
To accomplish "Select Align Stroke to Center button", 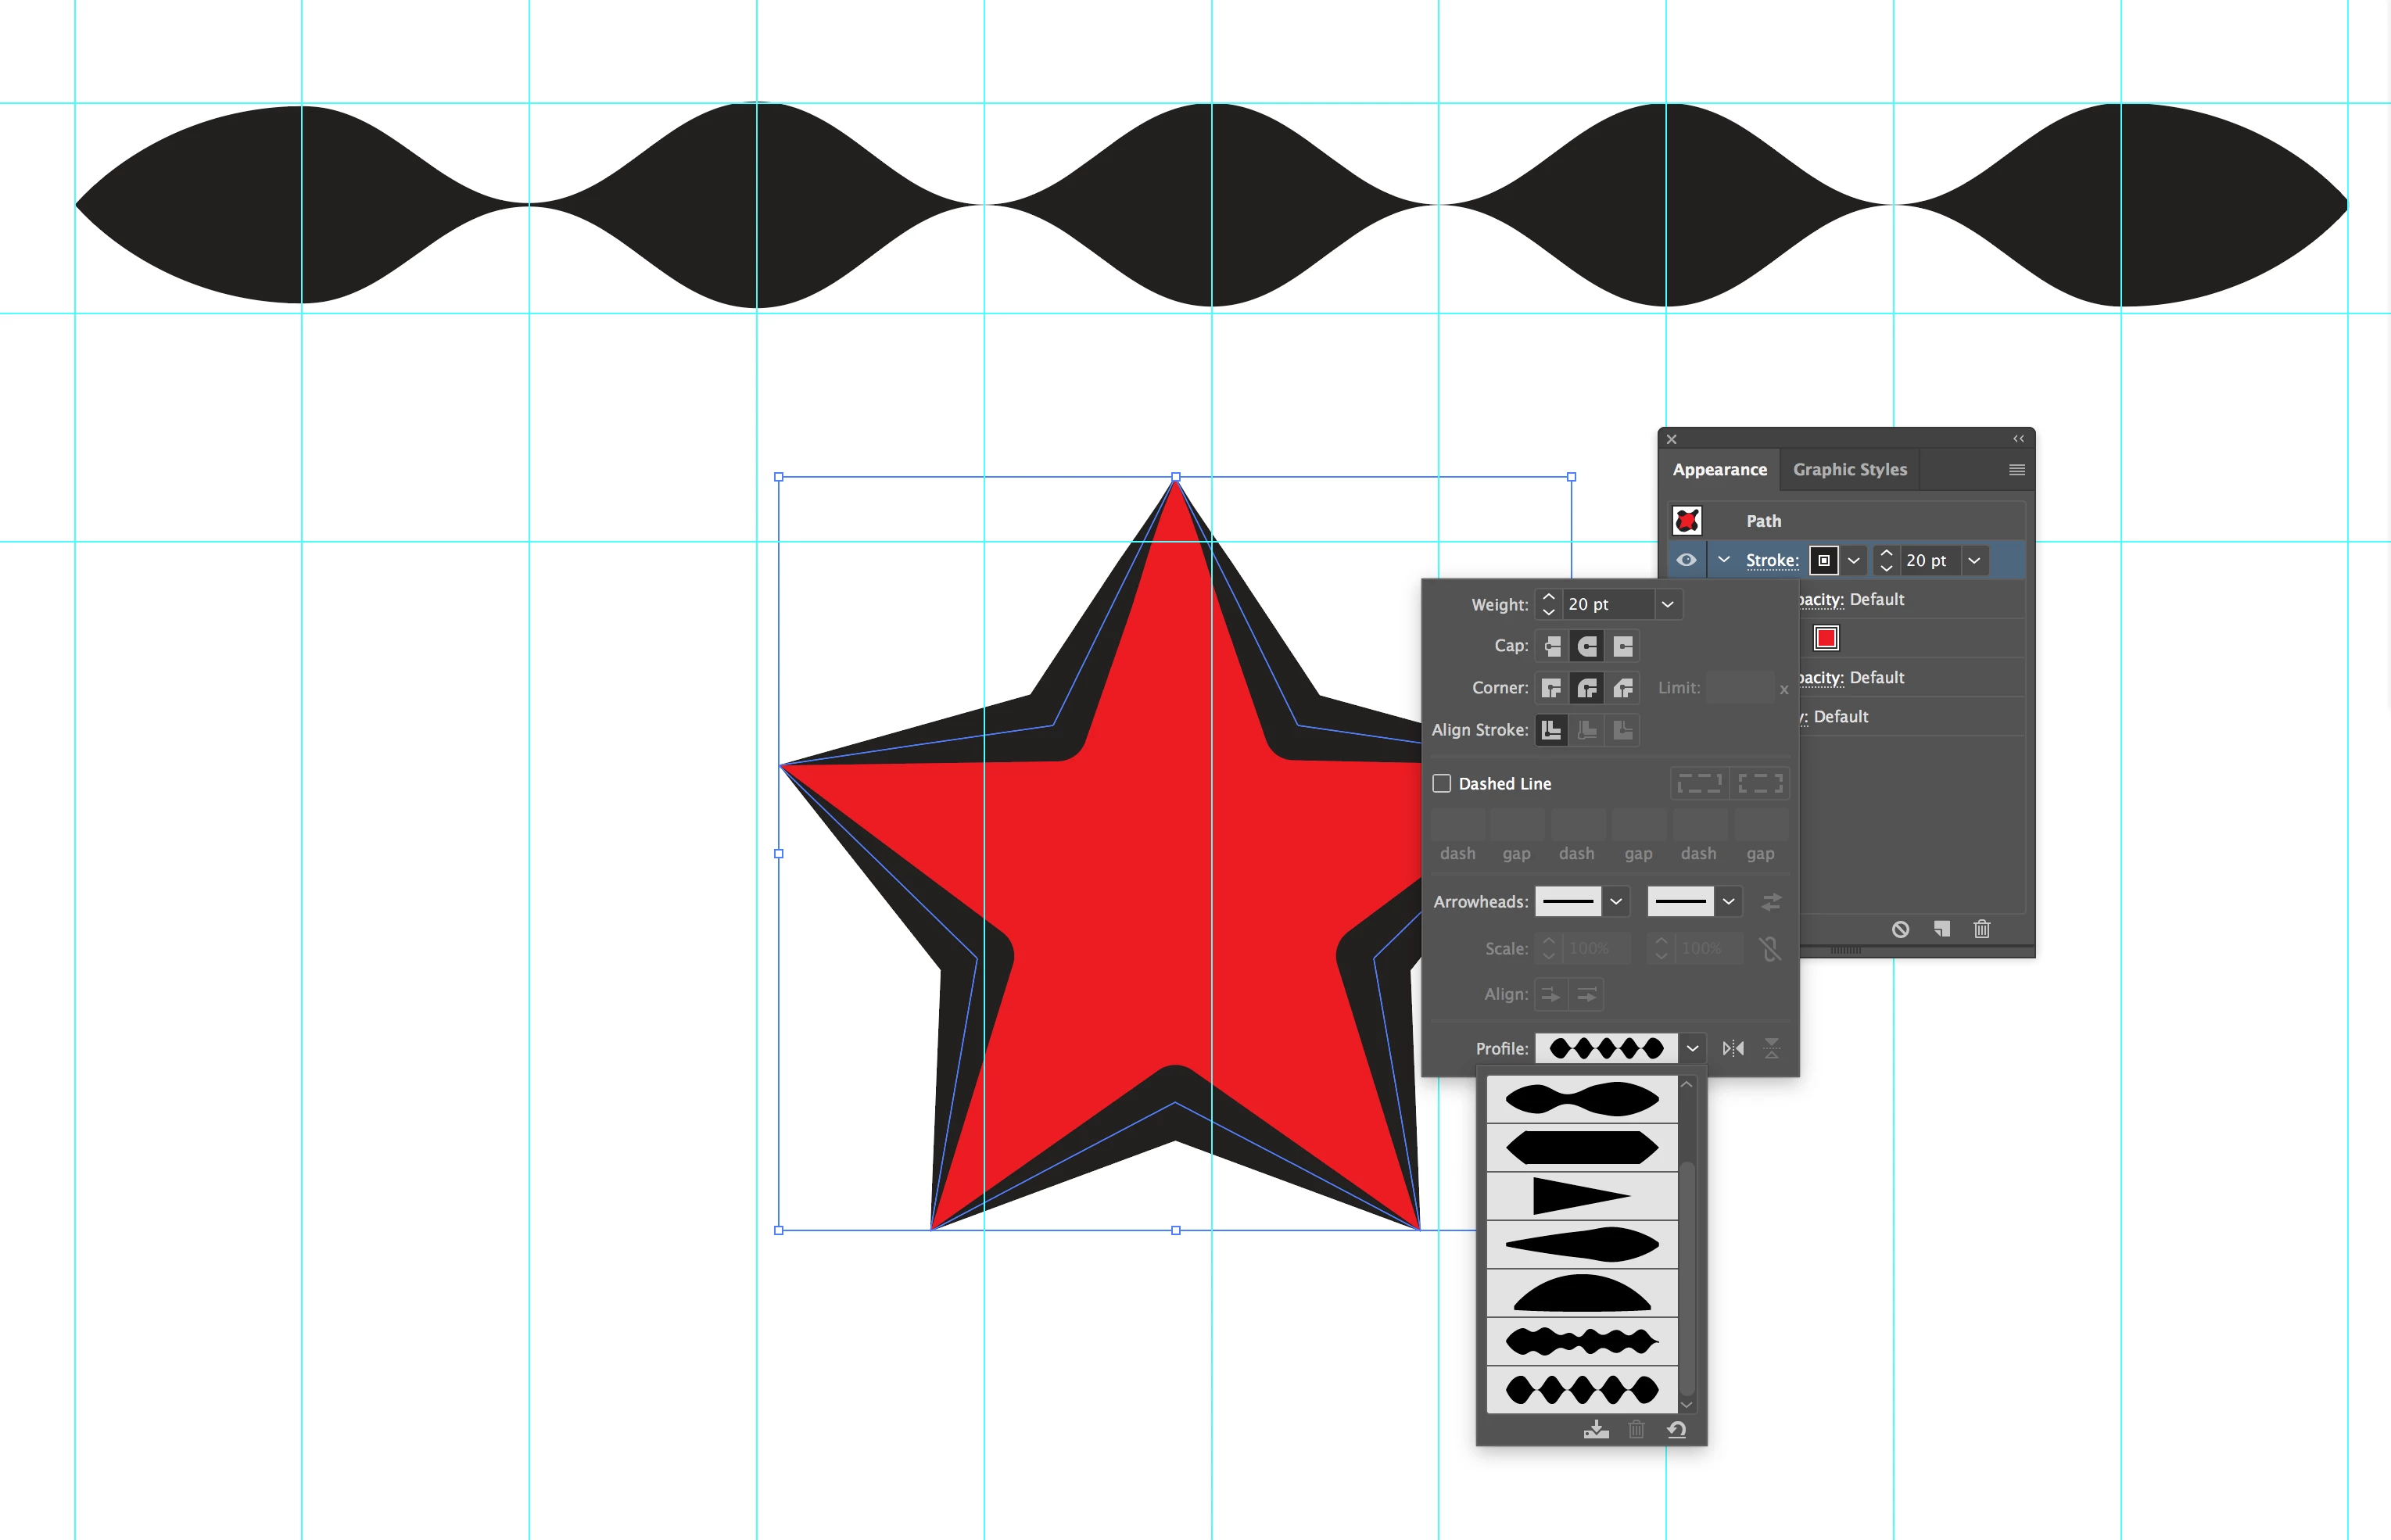I will [x=1552, y=730].
